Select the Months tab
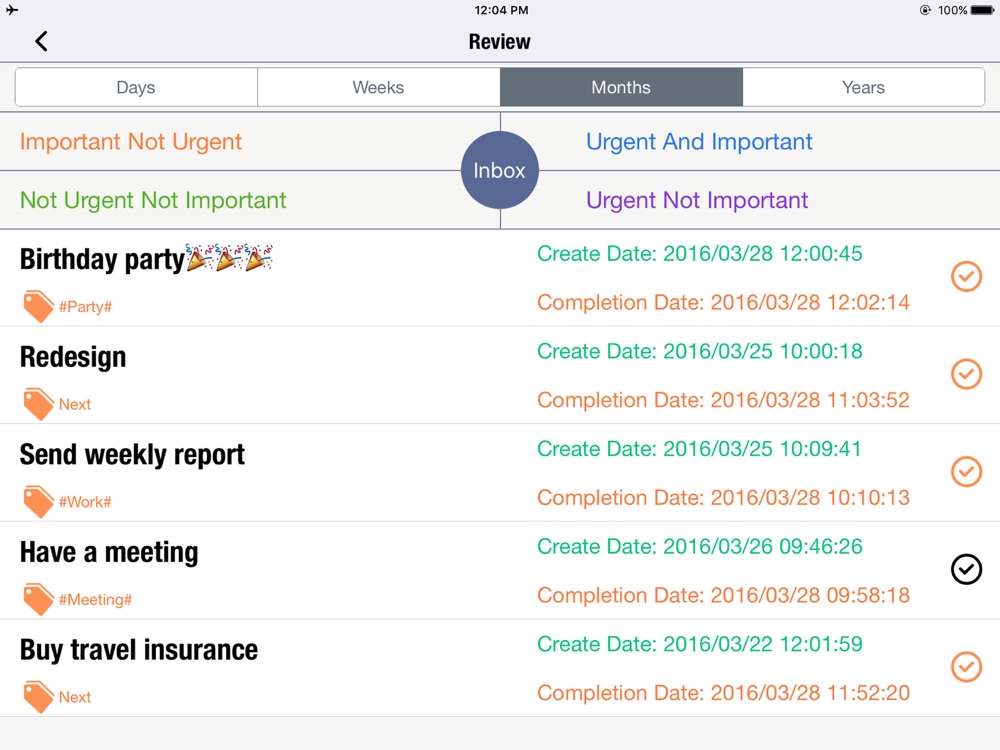 [x=621, y=87]
